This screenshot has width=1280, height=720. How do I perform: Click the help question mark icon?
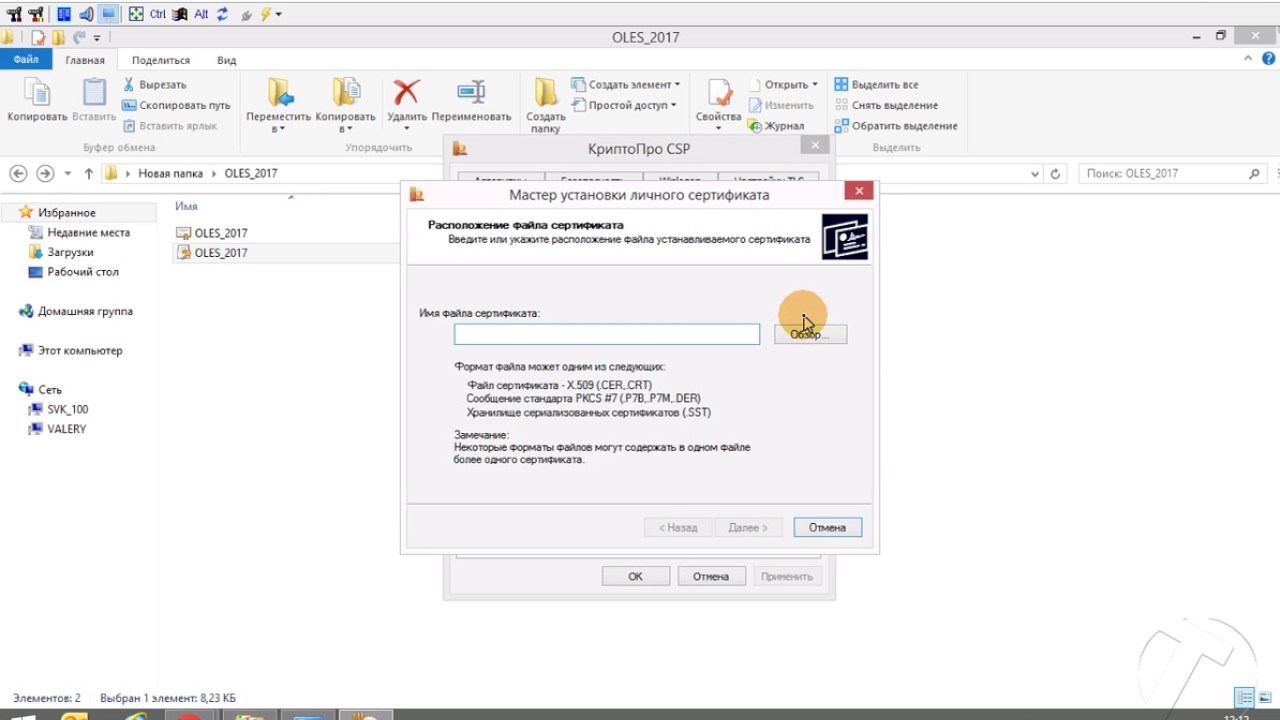[1267, 60]
